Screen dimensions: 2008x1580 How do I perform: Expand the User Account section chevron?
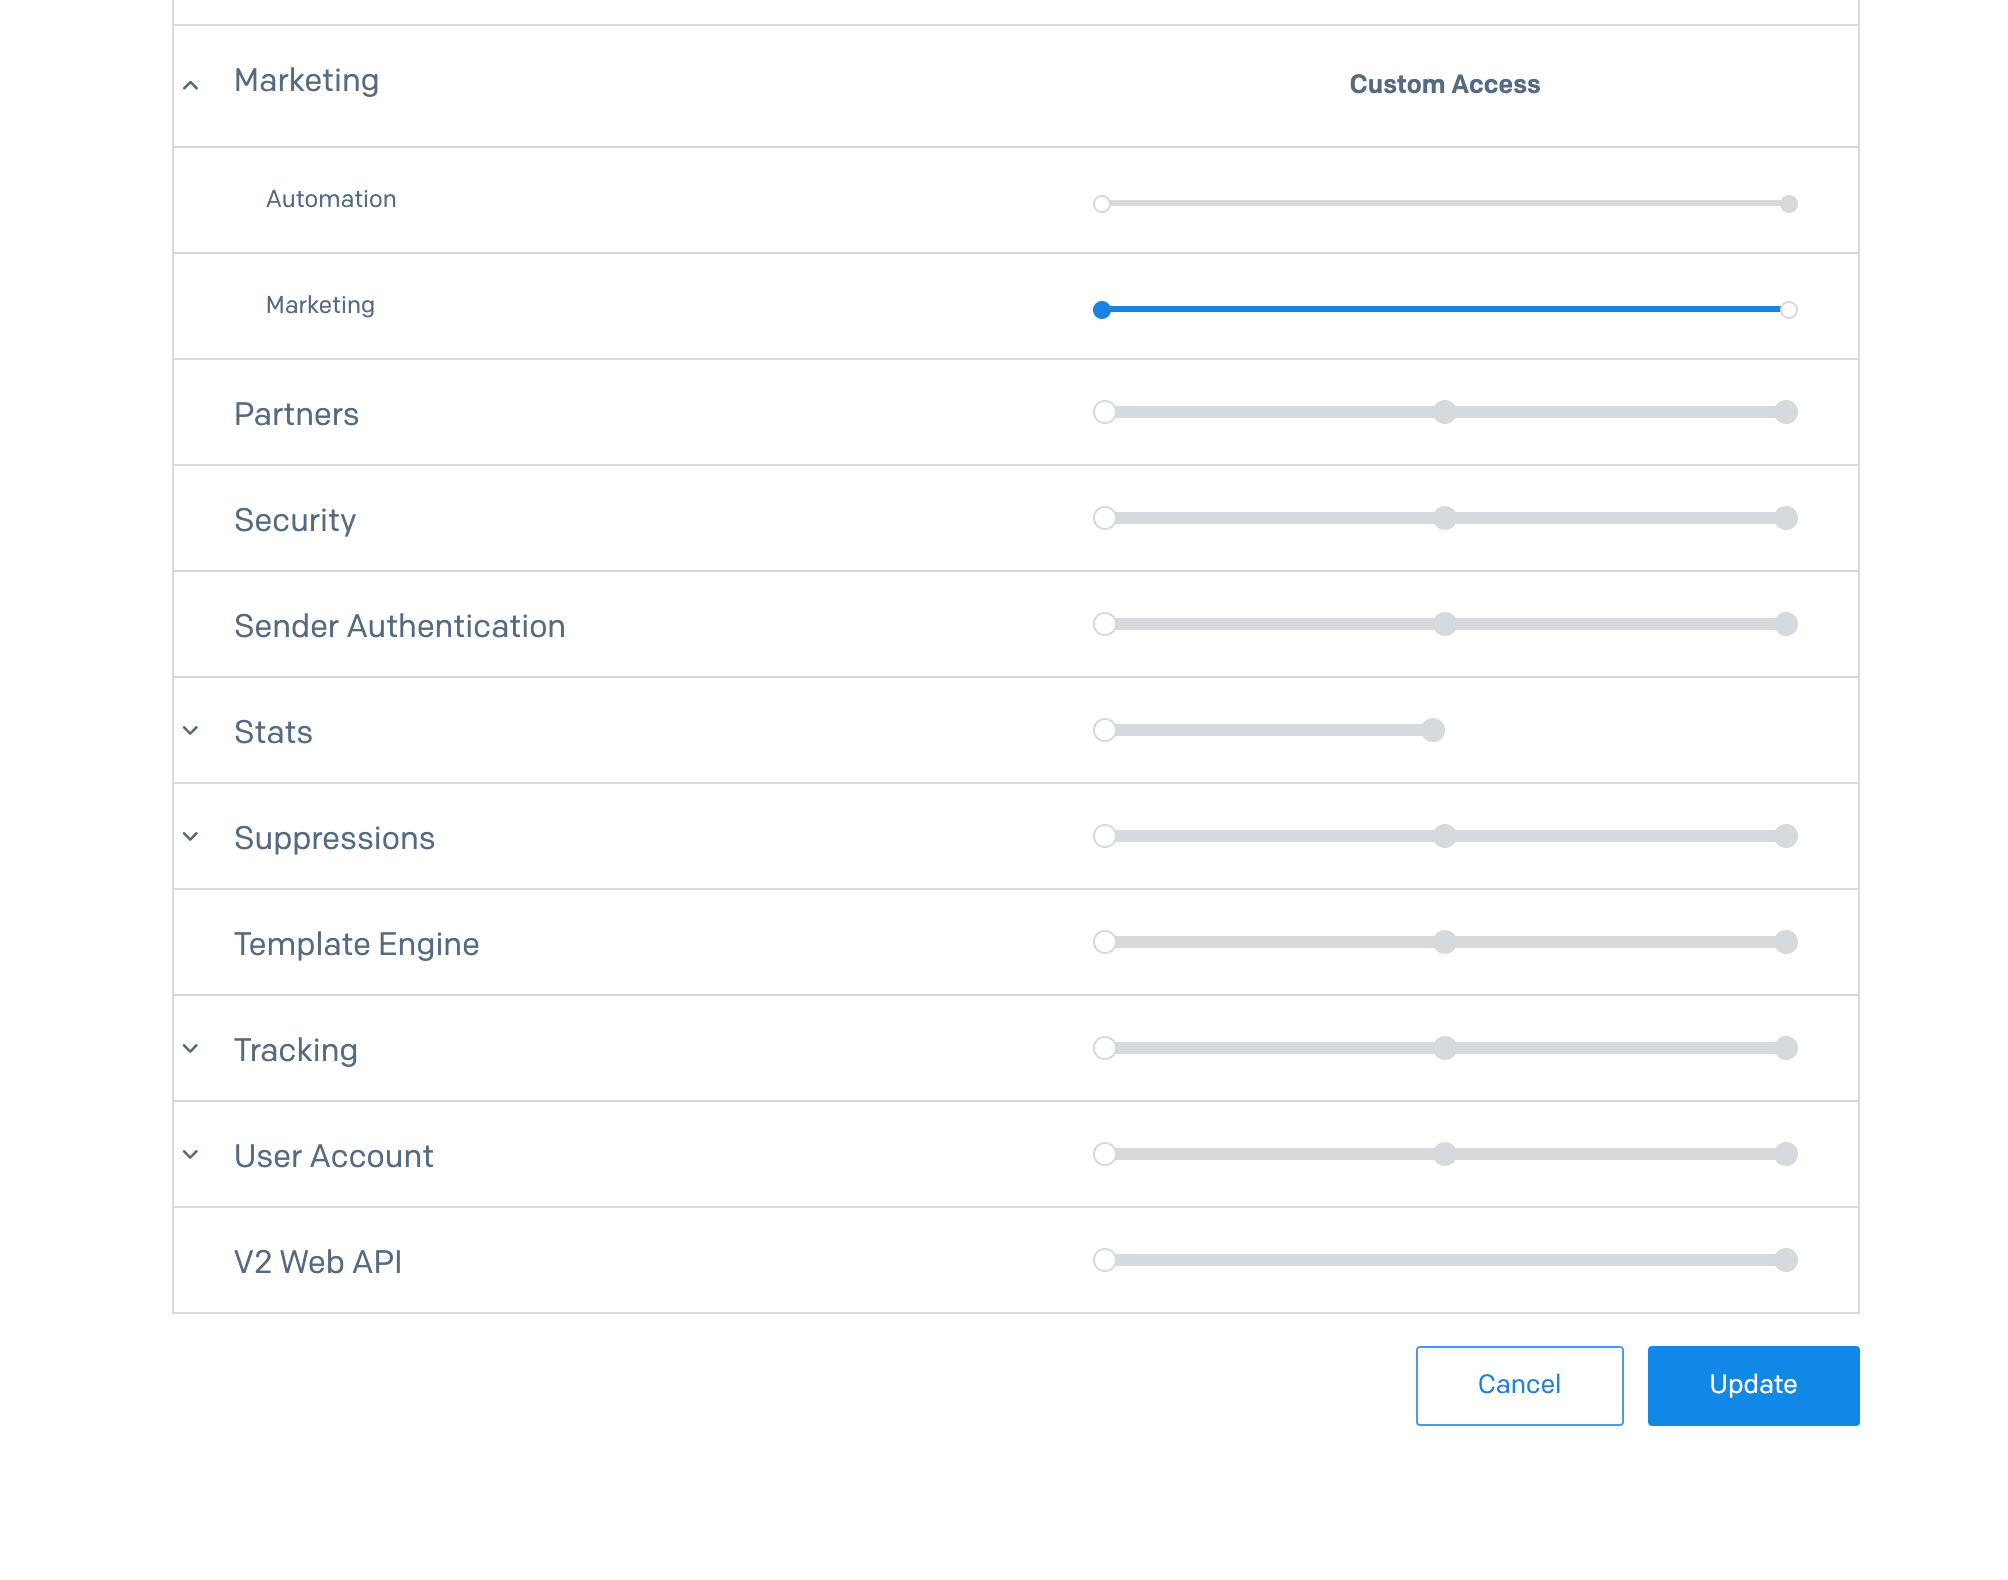pyautogui.click(x=191, y=1155)
